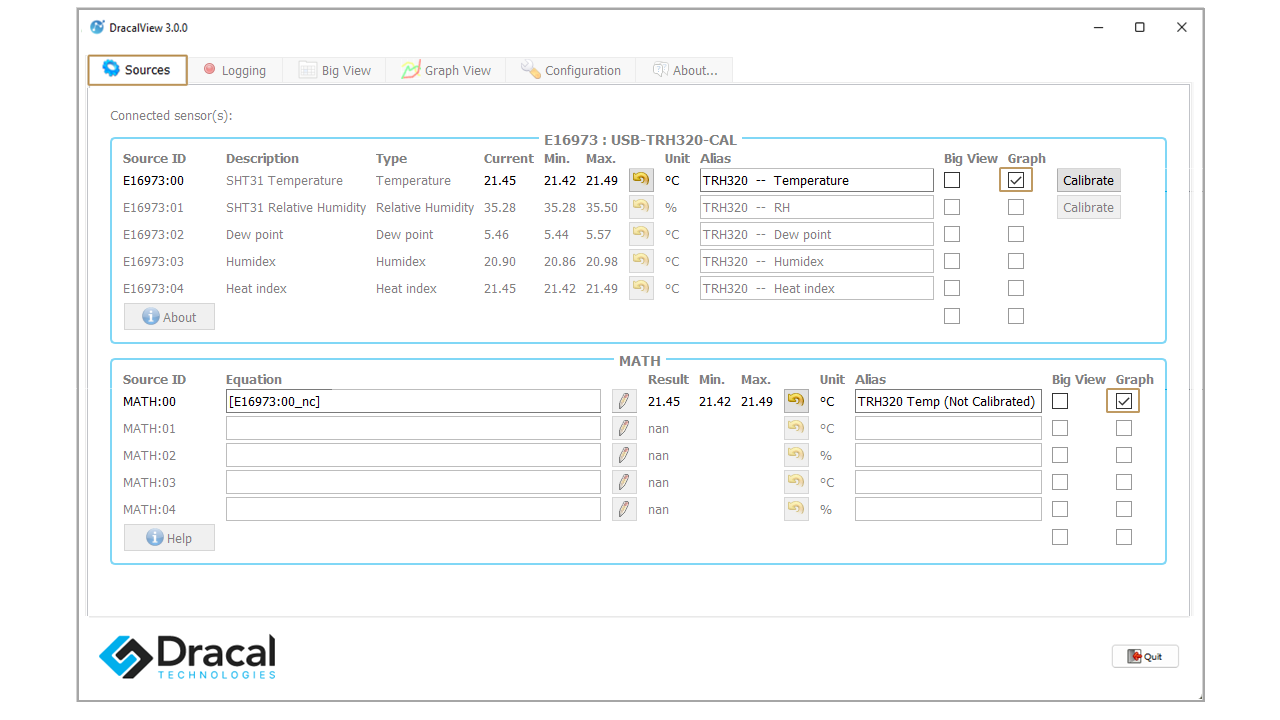Enable Graph for MATH:01
This screenshot has height=720, width=1280.
click(1124, 428)
